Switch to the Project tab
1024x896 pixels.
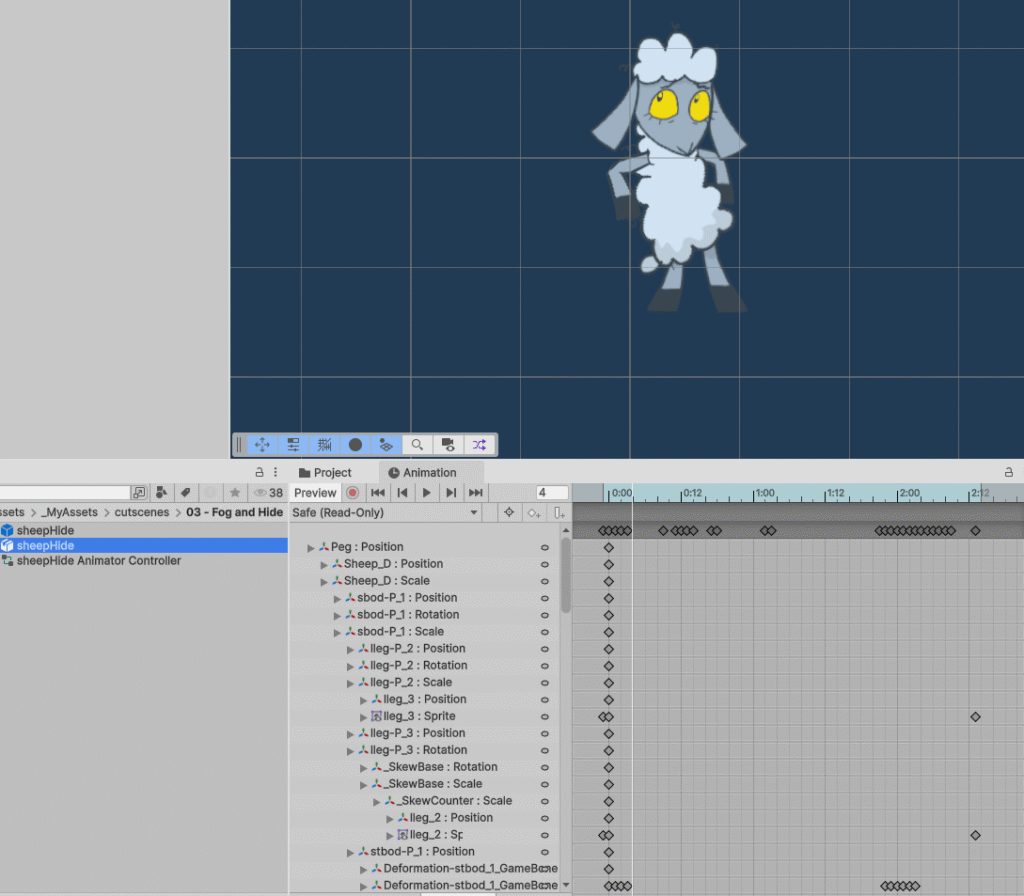pos(325,473)
